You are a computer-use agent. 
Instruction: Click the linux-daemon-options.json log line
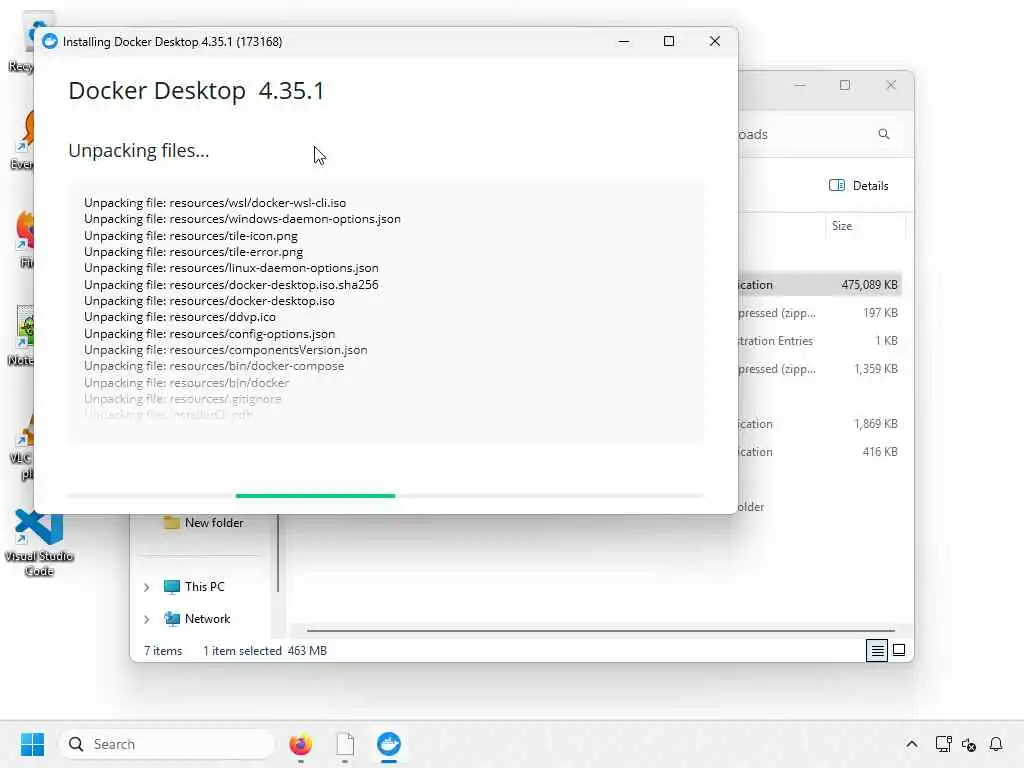231,268
